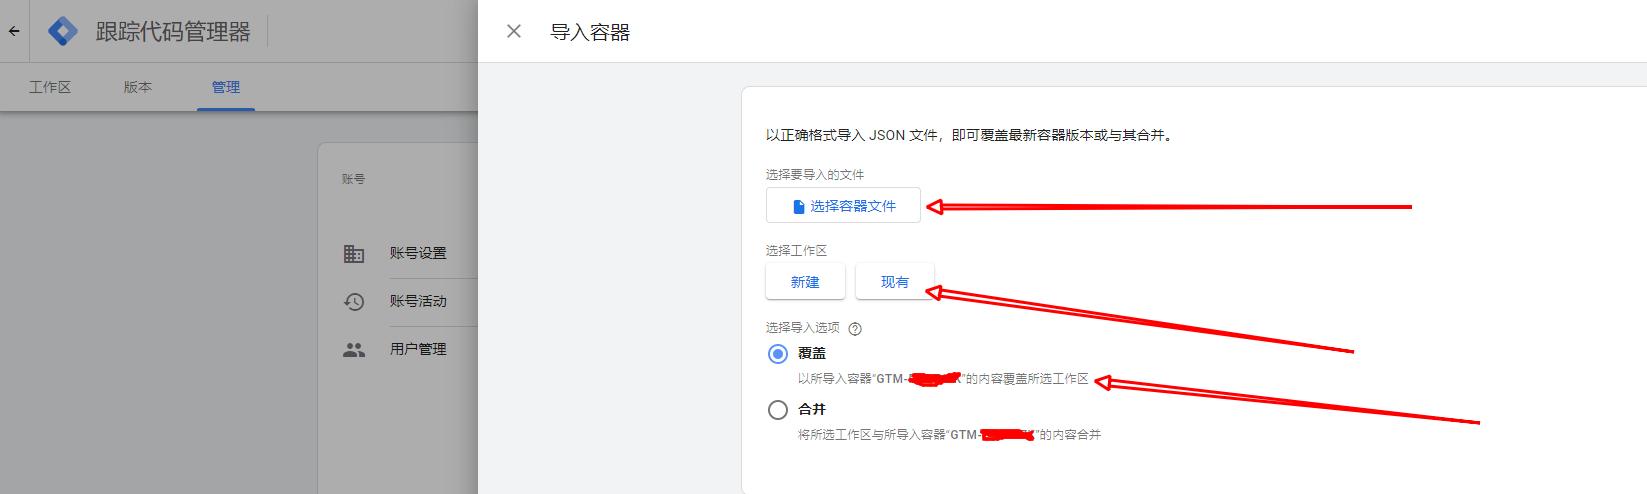Image resolution: width=1647 pixels, height=494 pixels.
Task: Click the Tag Manager logo icon
Action: 63,31
